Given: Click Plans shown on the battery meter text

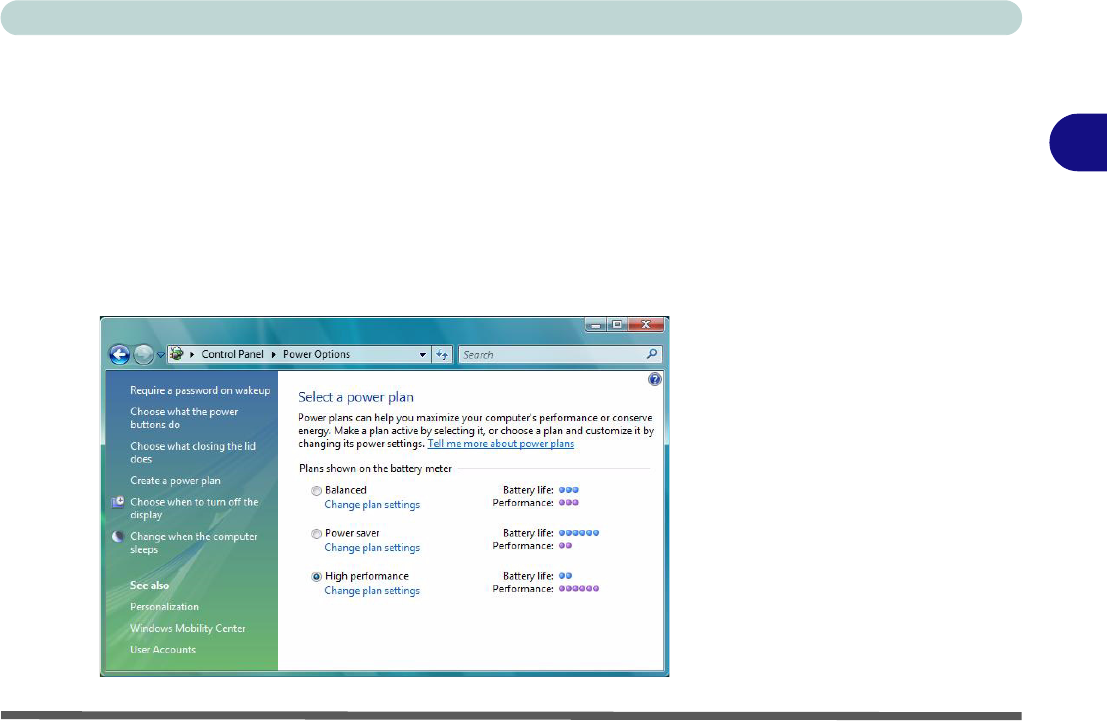Looking at the screenshot, I should (375, 469).
